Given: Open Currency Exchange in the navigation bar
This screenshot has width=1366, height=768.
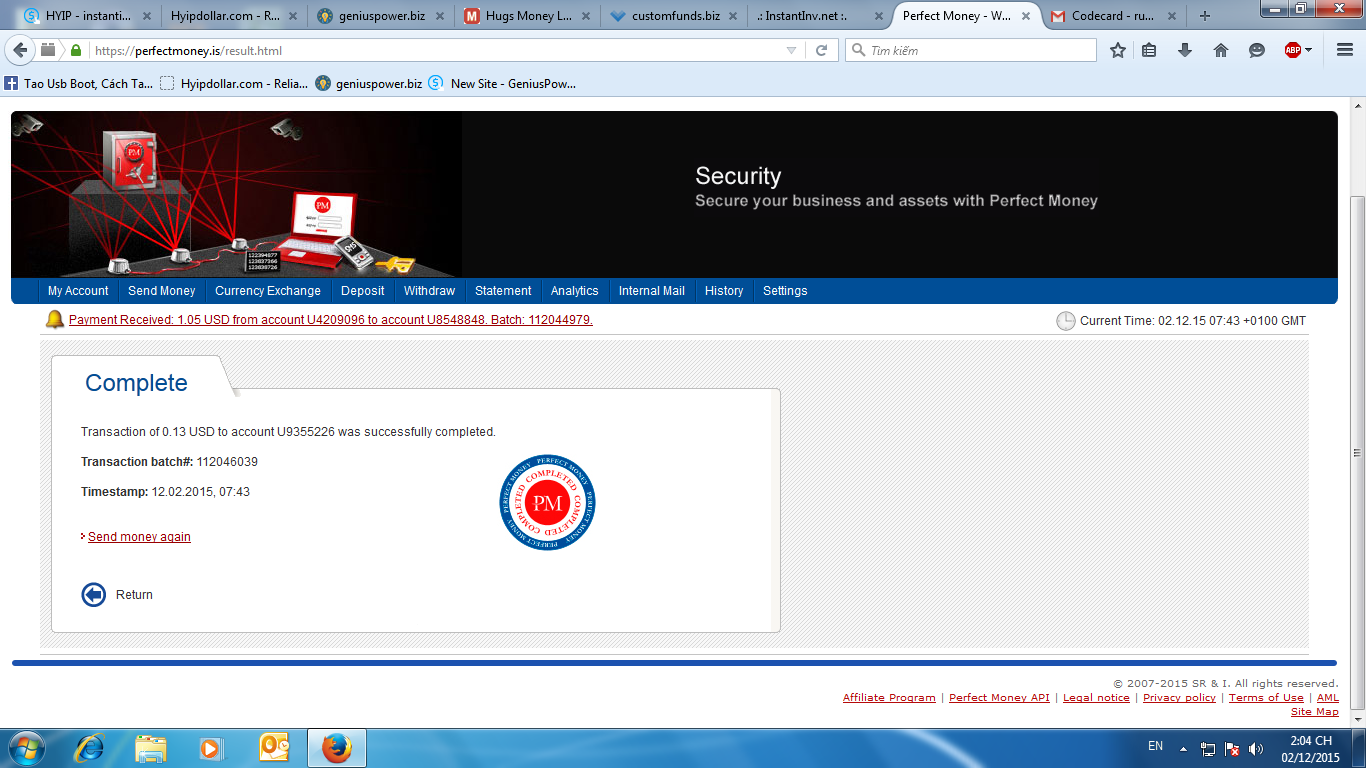Looking at the screenshot, I should click(268, 291).
